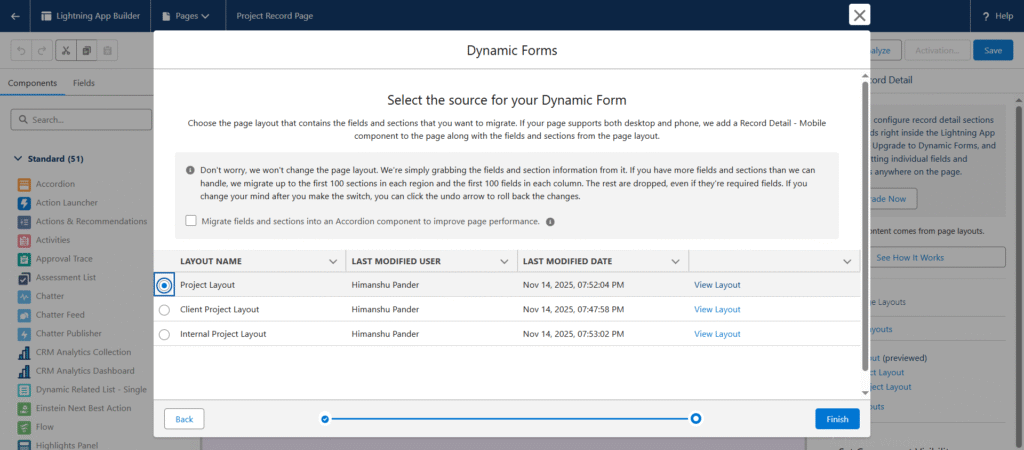Click the cut scissors icon
Screen dimensions: 1024x450
[x=65, y=50]
